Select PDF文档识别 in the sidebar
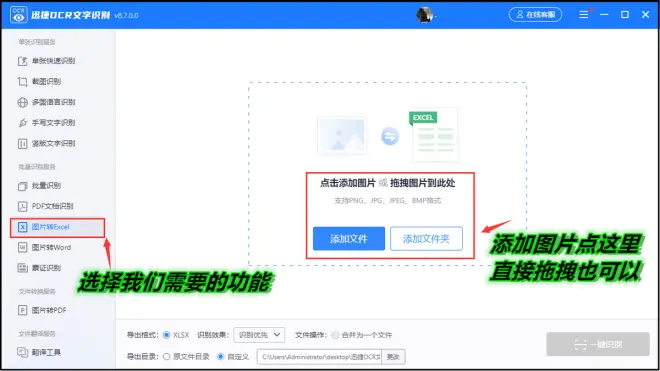 [45, 206]
